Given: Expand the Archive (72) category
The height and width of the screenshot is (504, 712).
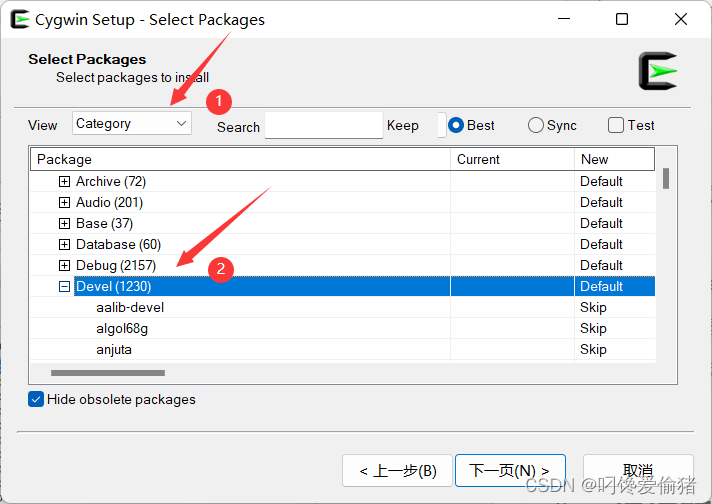Looking at the screenshot, I should tap(64, 182).
